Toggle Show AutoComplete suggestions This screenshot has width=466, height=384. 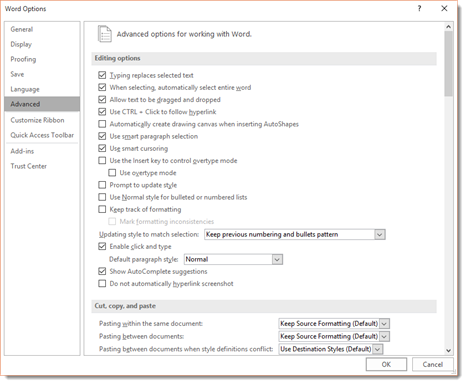tap(102, 271)
